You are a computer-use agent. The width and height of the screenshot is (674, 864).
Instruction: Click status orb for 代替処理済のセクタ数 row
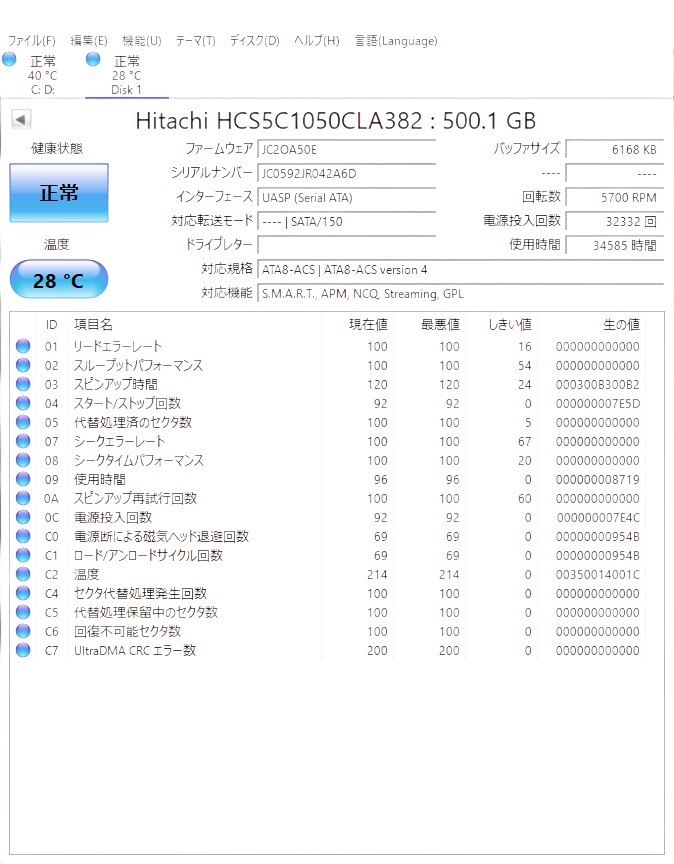(23, 422)
